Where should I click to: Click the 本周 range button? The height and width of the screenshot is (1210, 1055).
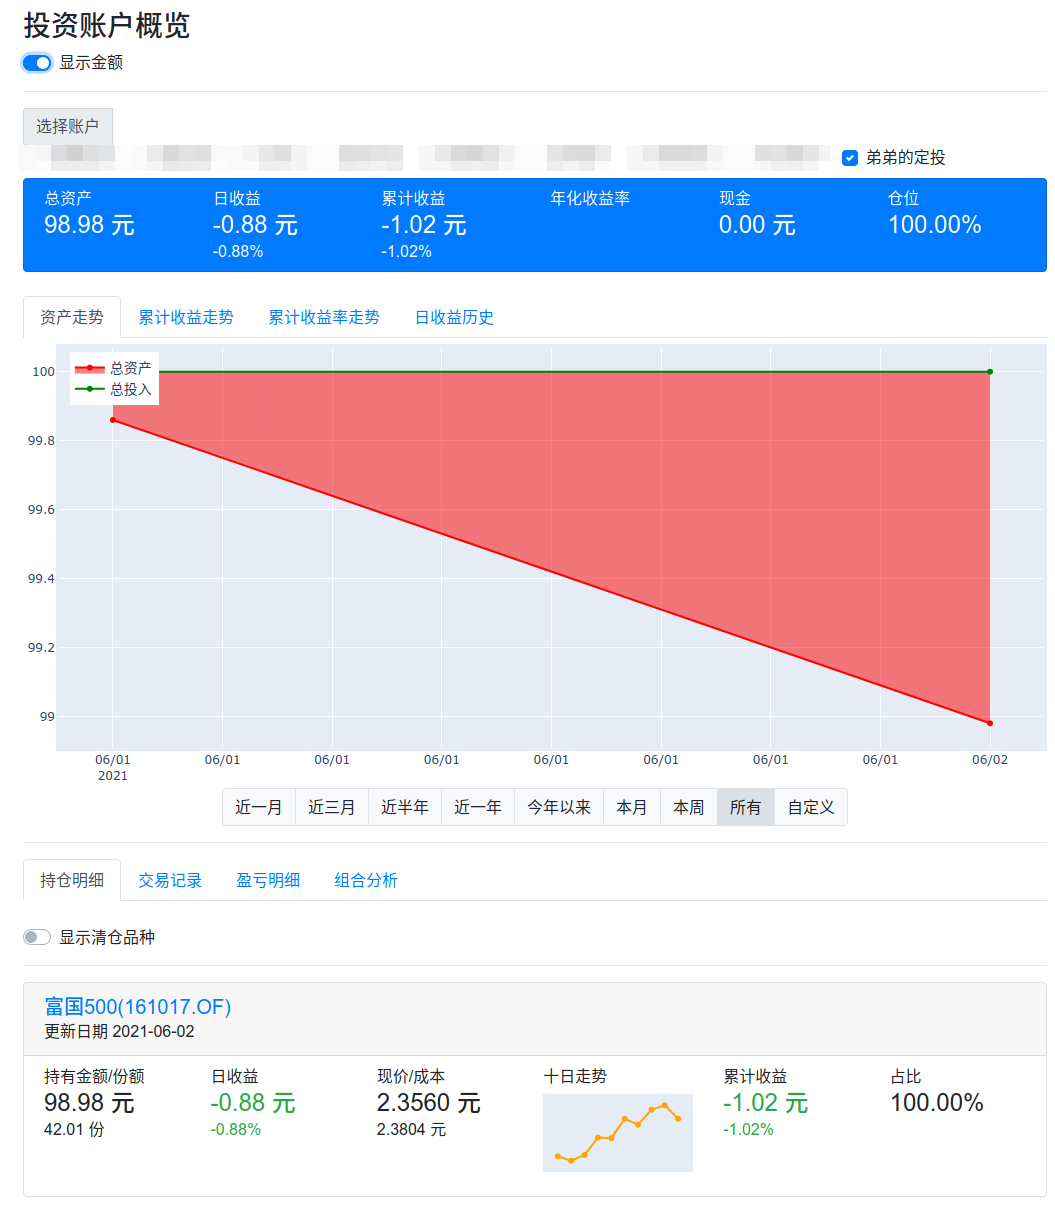[x=689, y=807]
